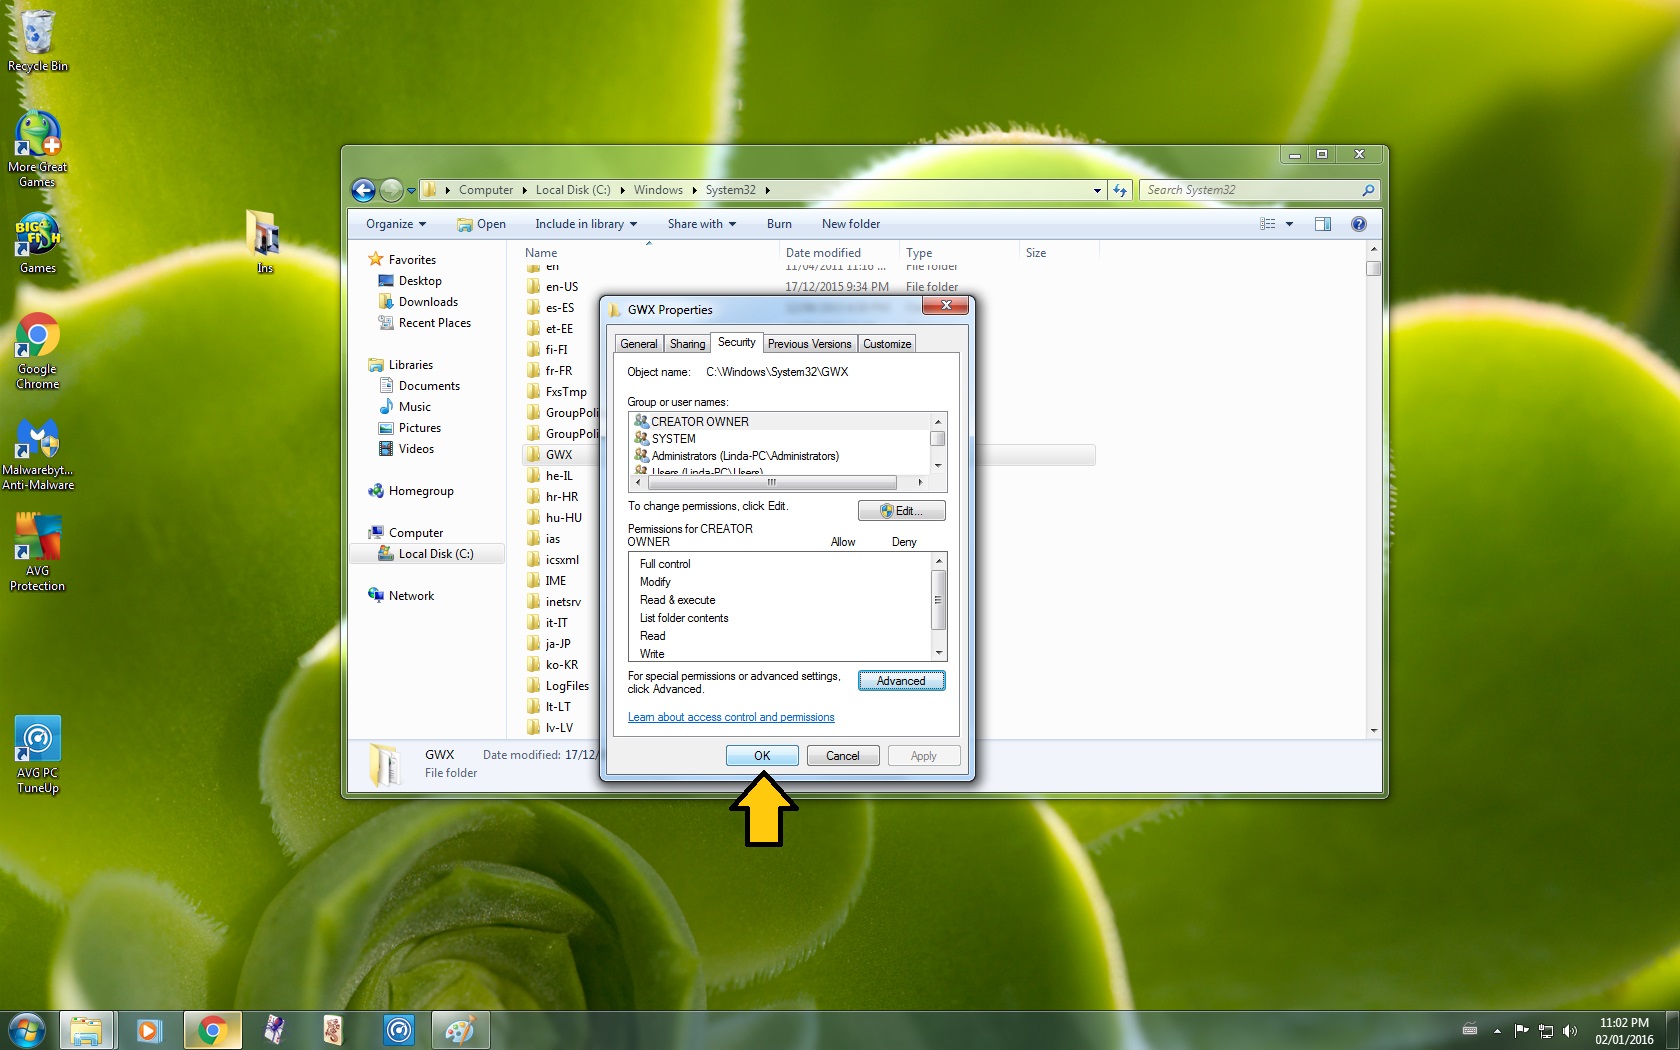Click Chrome icon in the taskbar

pos(212,1030)
